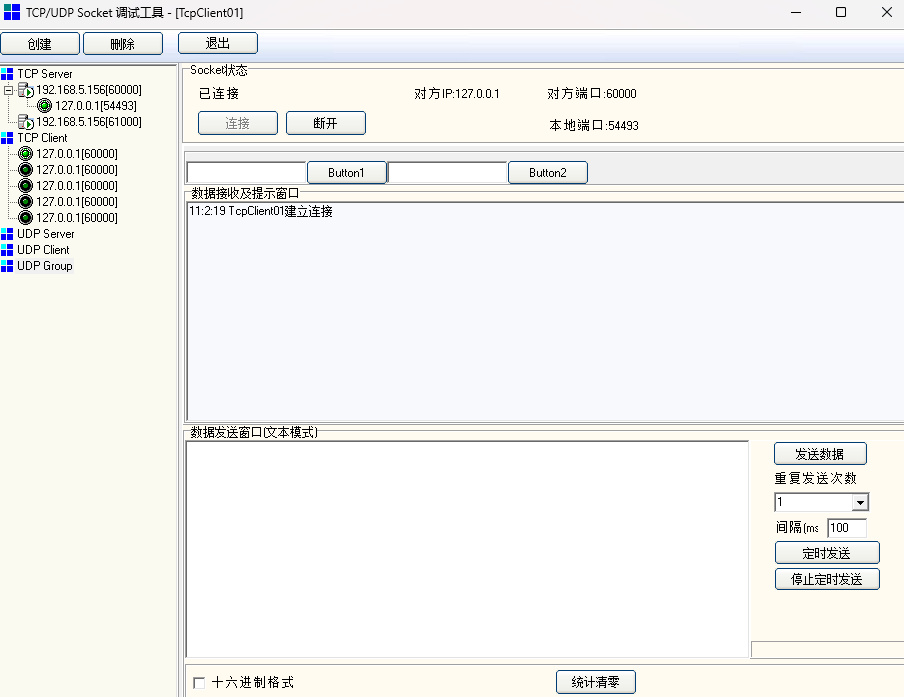Click the 192.168.5.156[60000] server icon
The width and height of the screenshot is (904, 697).
pos(26,90)
